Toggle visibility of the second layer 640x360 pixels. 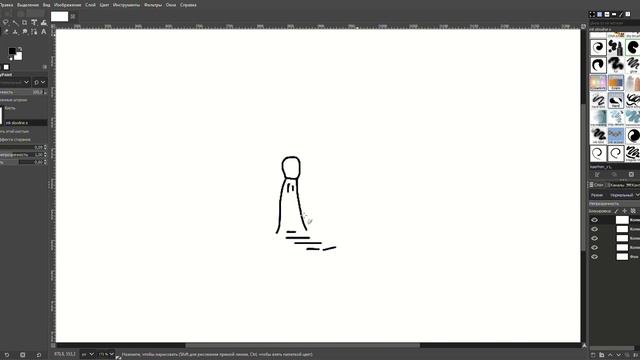coord(594,229)
